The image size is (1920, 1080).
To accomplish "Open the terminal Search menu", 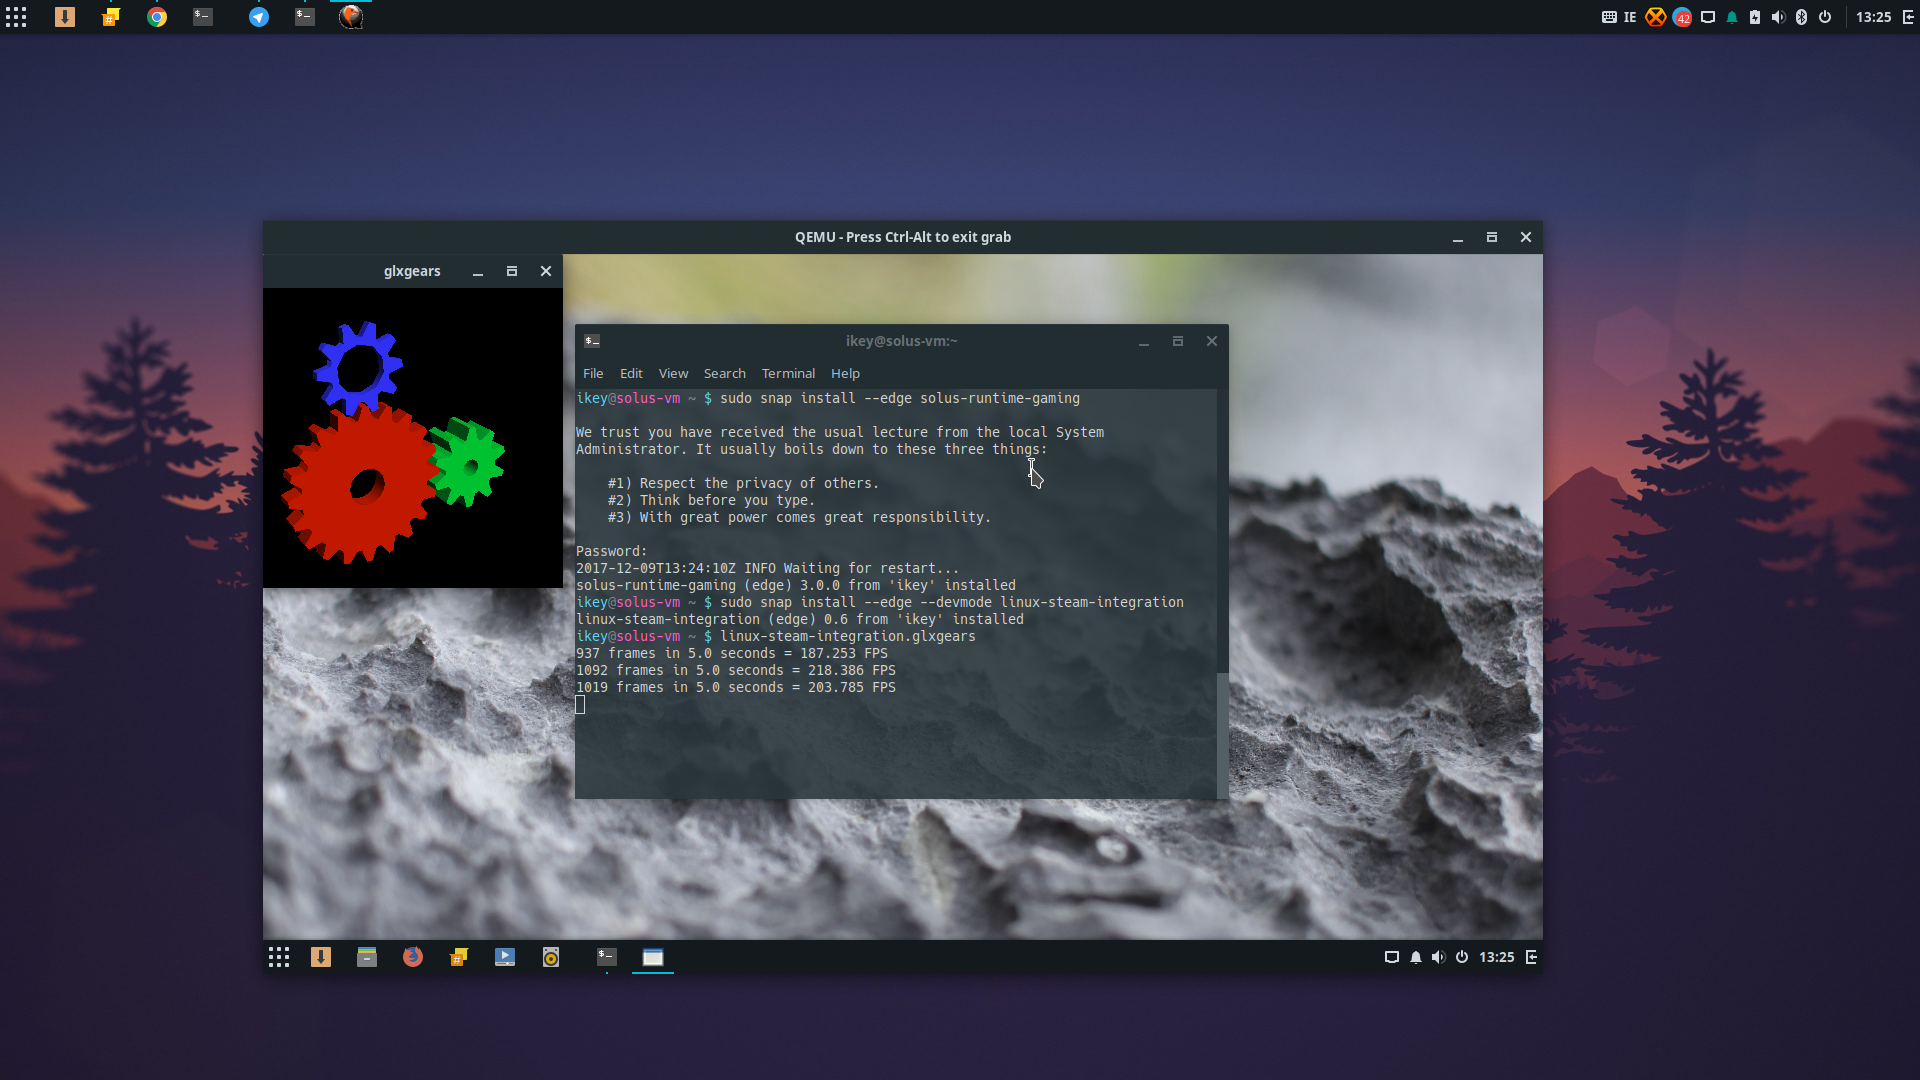I will (725, 373).
